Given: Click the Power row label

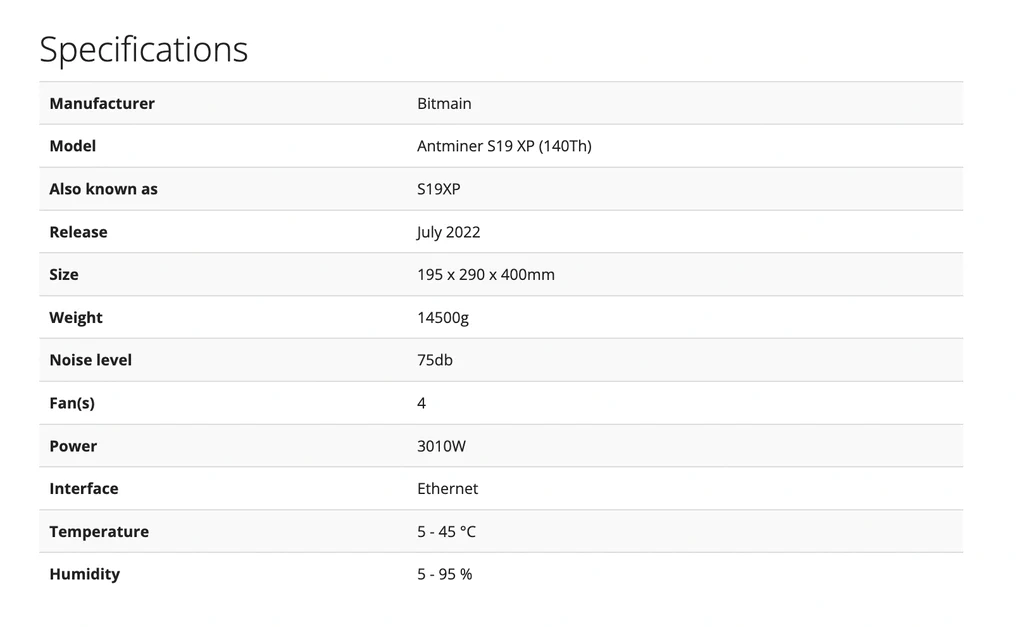Looking at the screenshot, I should [73, 446].
